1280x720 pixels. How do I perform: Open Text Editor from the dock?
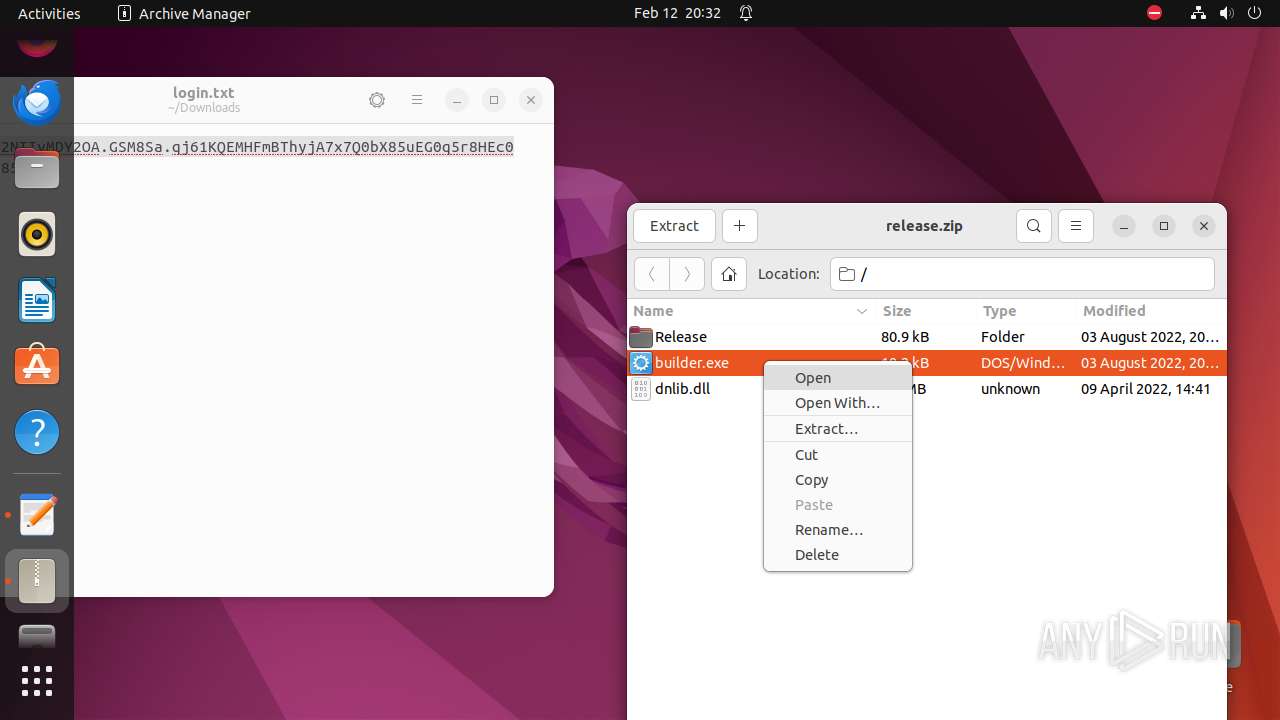tap(37, 515)
